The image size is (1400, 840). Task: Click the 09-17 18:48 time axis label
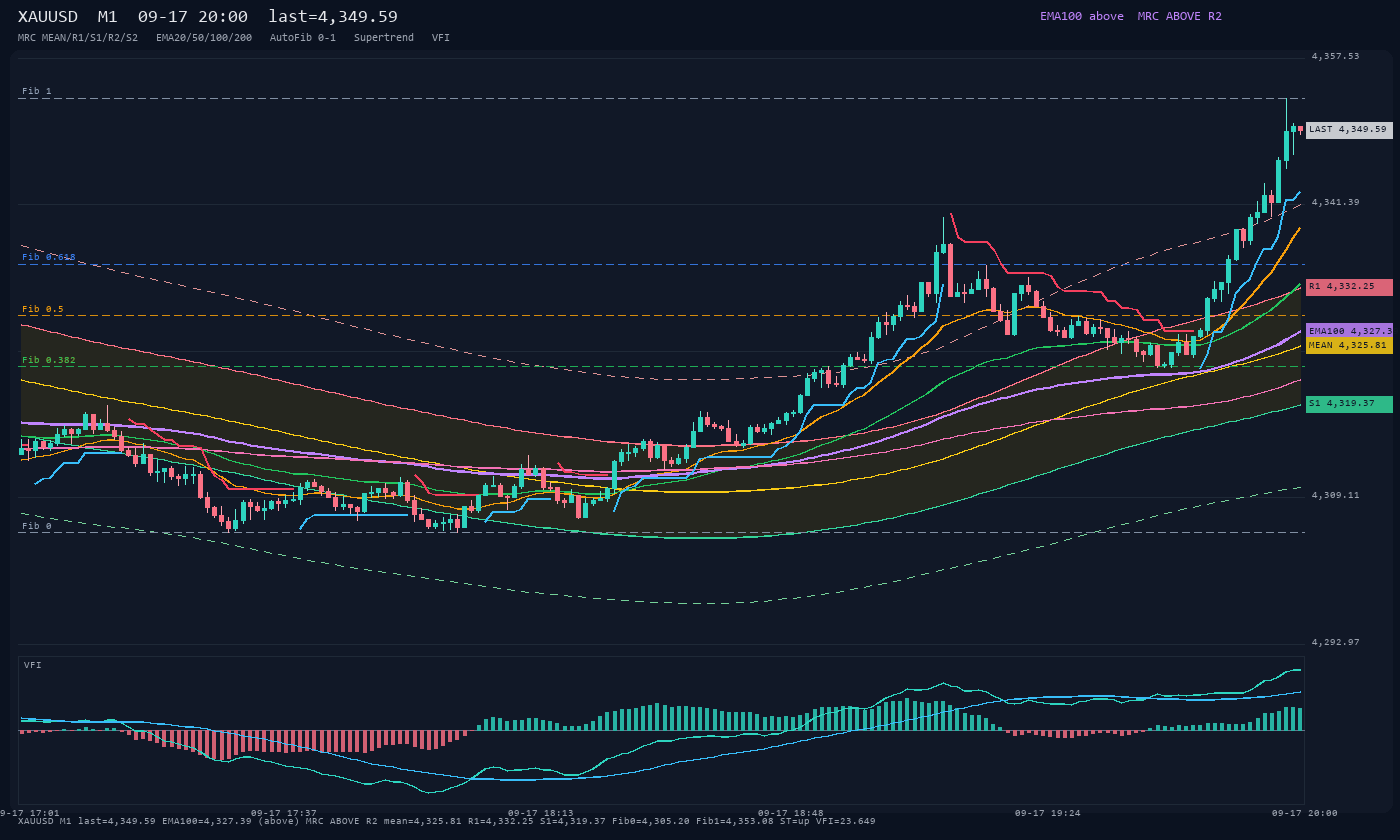[x=791, y=813]
